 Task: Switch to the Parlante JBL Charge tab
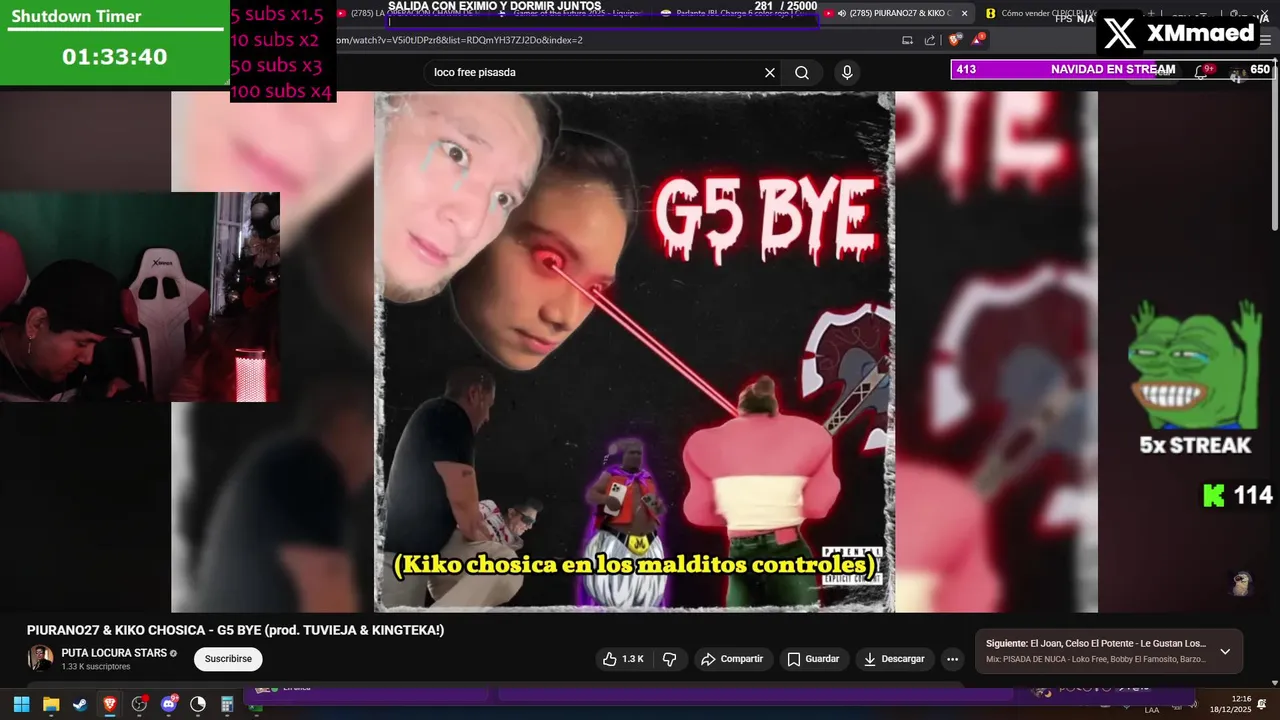[x=735, y=13]
